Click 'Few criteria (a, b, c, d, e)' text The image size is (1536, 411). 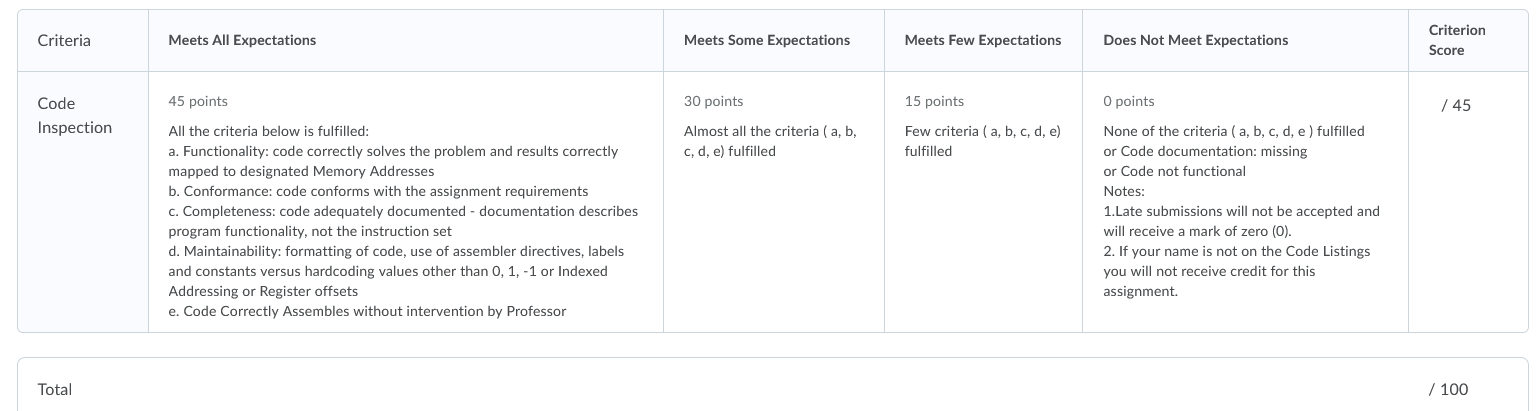pos(982,141)
